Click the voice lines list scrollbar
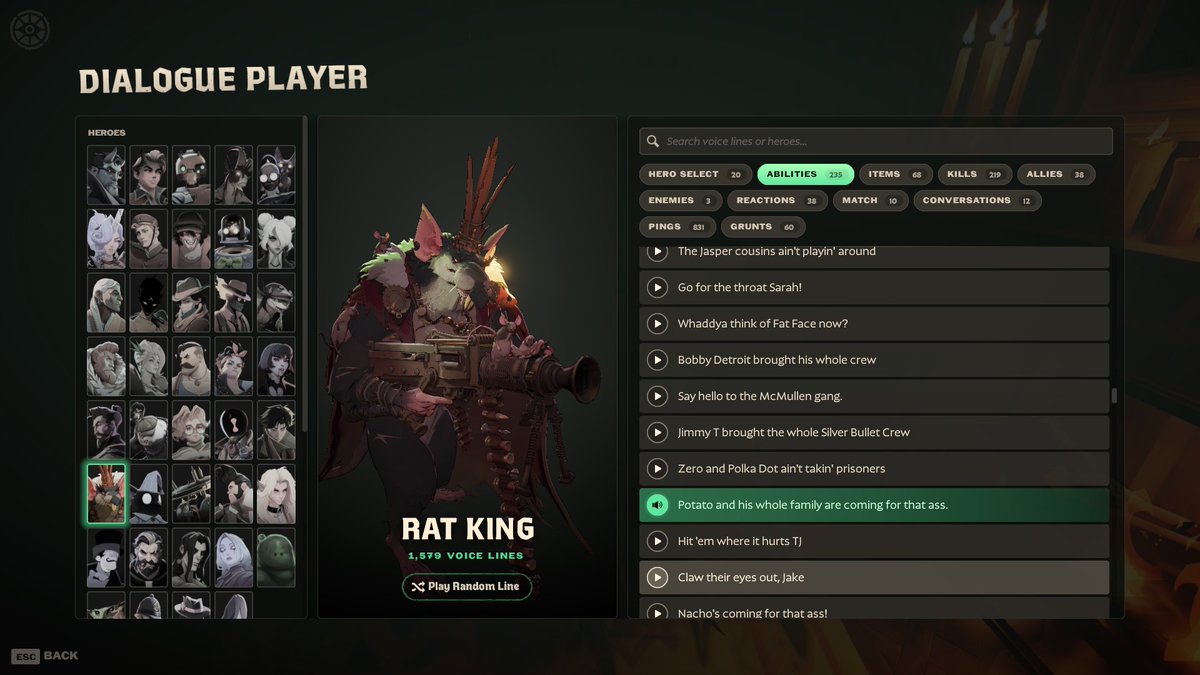Viewport: 1200px width, 675px height. pyautogui.click(x=1114, y=394)
